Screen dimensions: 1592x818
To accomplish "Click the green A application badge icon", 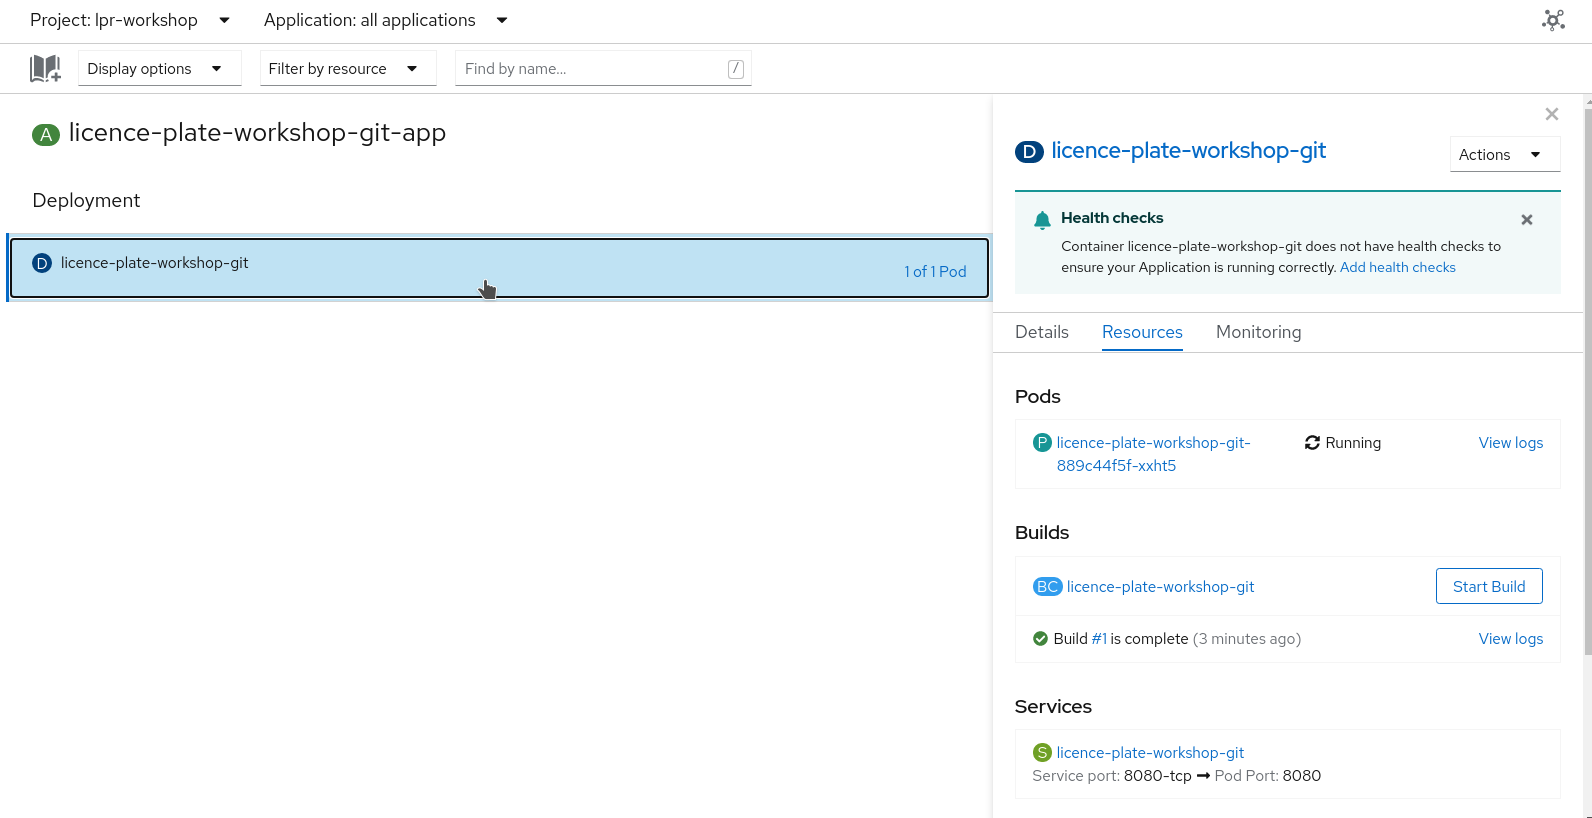I will click(46, 134).
